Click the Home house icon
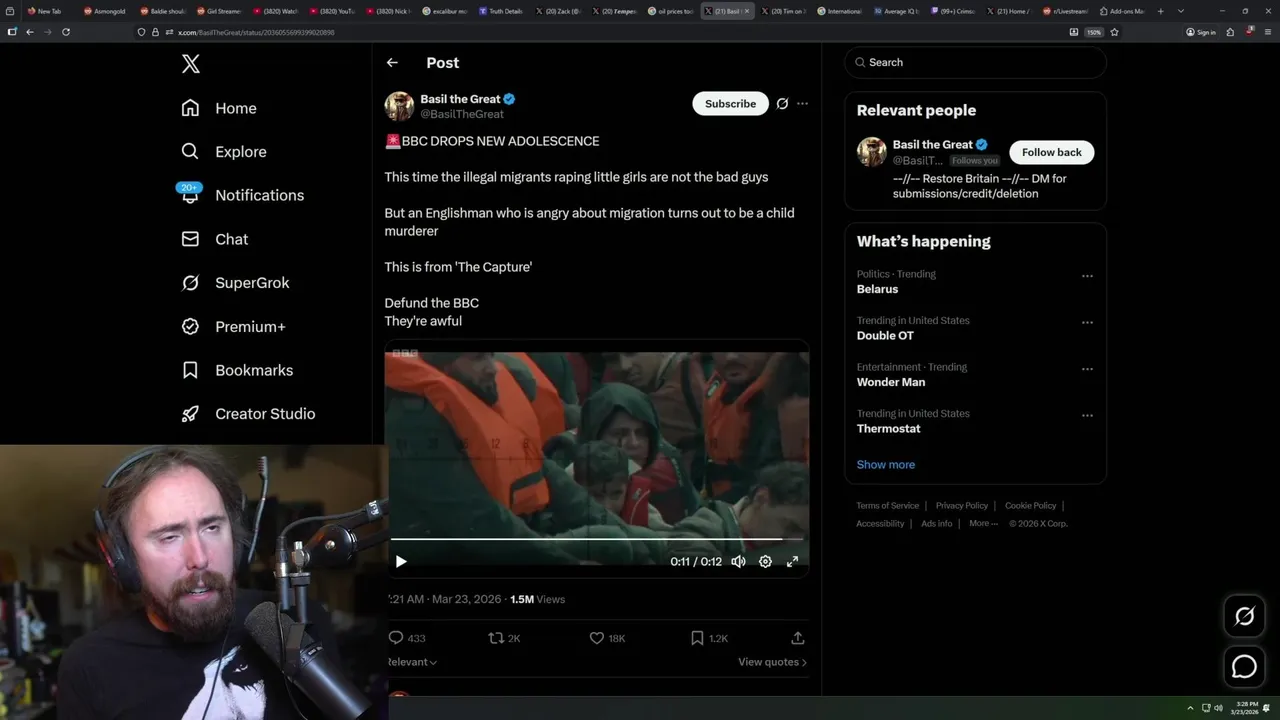 [x=190, y=108]
